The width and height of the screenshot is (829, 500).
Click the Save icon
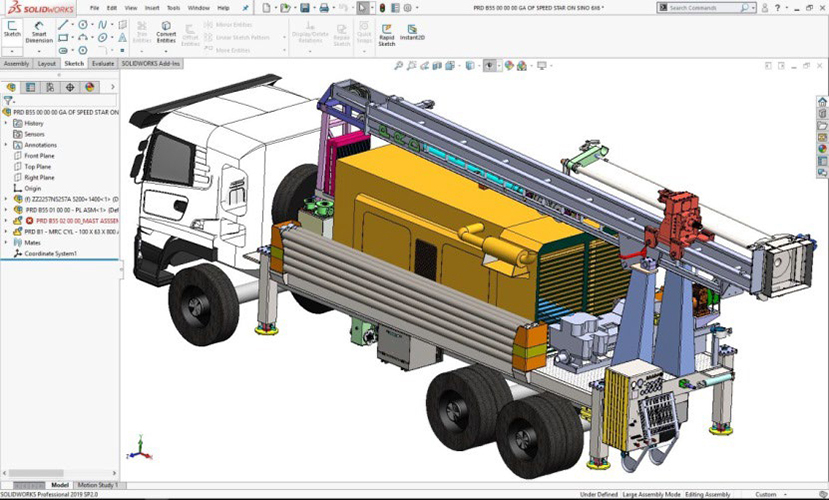pos(305,8)
